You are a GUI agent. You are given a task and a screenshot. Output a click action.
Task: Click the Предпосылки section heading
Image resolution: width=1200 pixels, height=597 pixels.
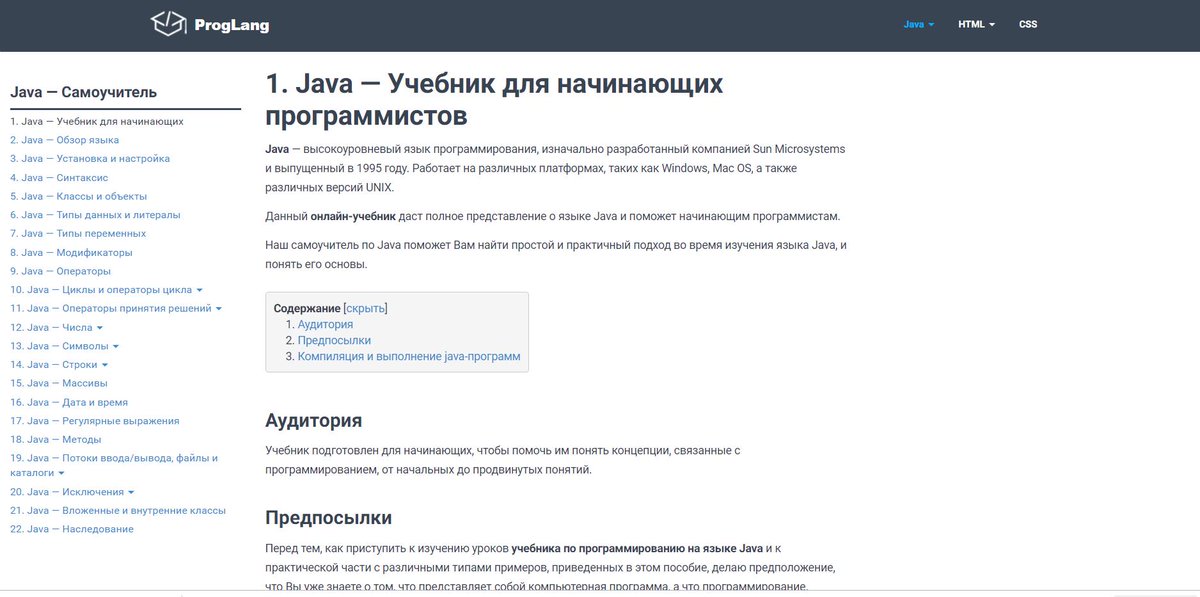tap(328, 518)
